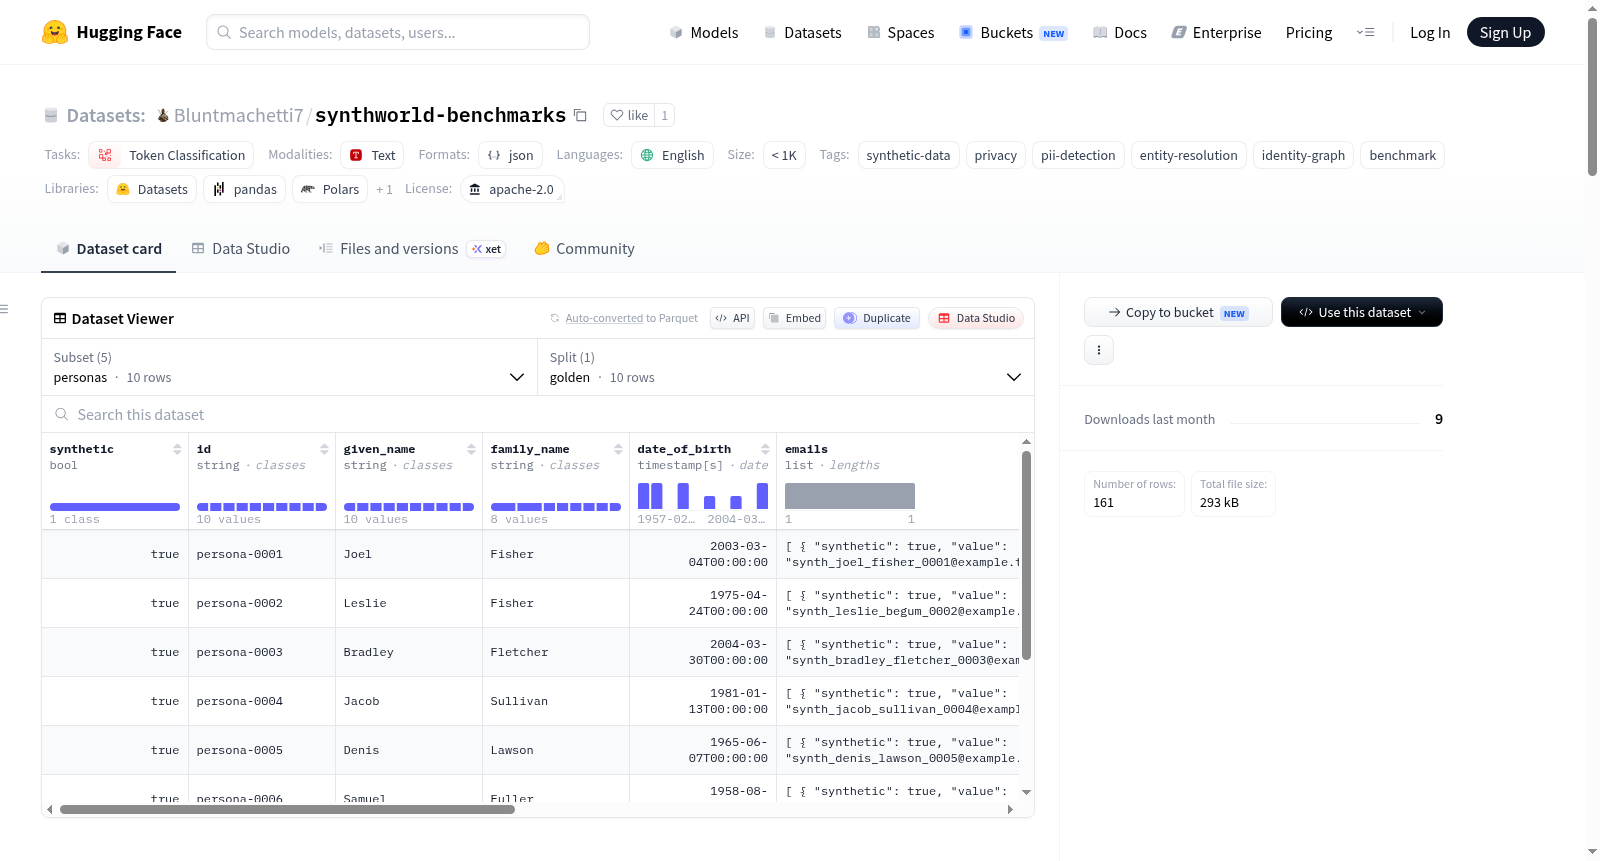This screenshot has width=1600, height=861.
Task: Open Spaces in the top navigation
Action: (x=901, y=32)
